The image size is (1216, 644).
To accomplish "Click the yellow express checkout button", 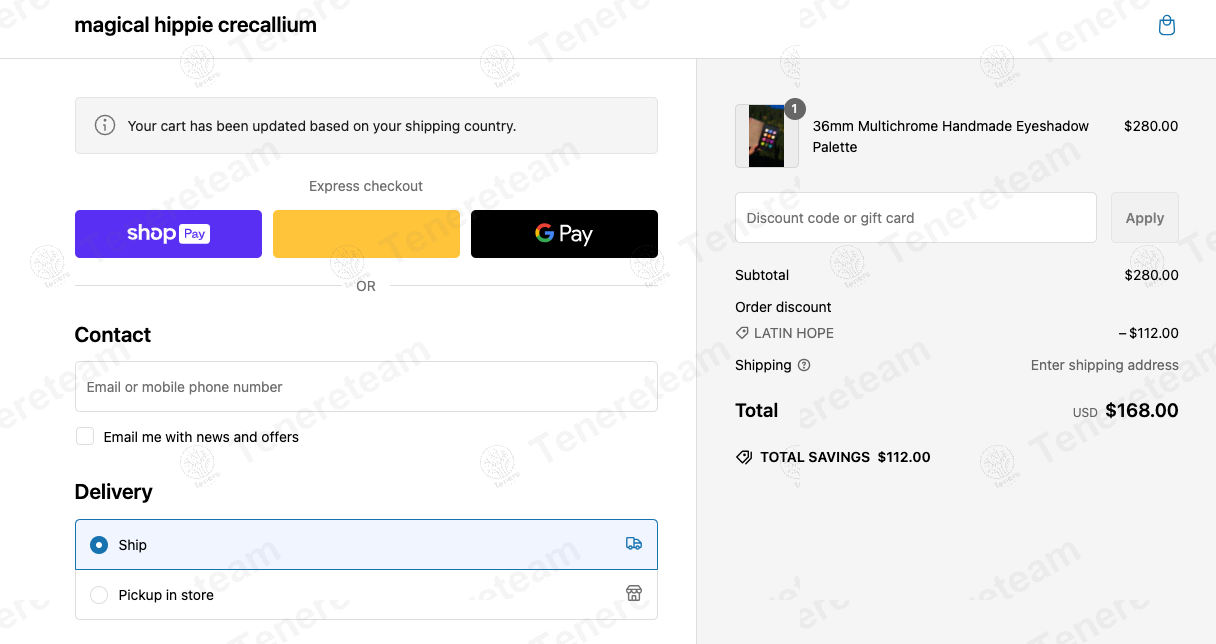I will [366, 234].
